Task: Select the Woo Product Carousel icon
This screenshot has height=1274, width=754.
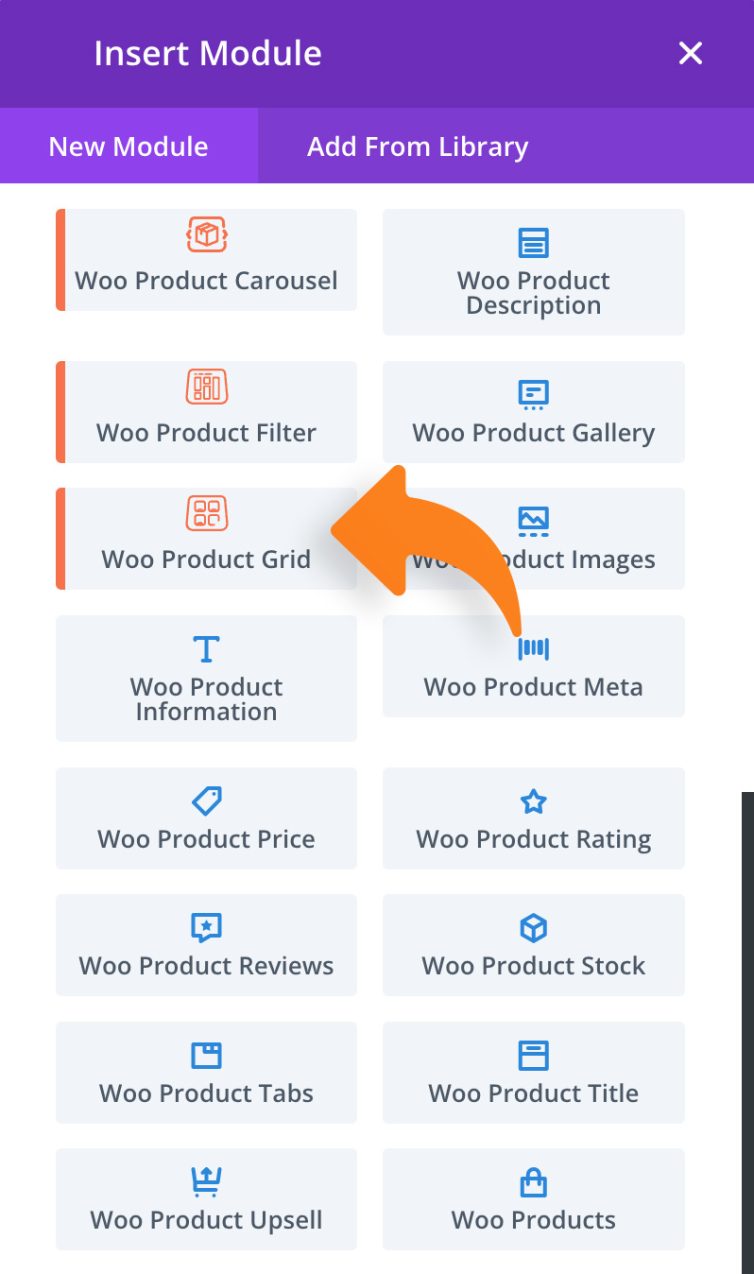Action: point(206,235)
